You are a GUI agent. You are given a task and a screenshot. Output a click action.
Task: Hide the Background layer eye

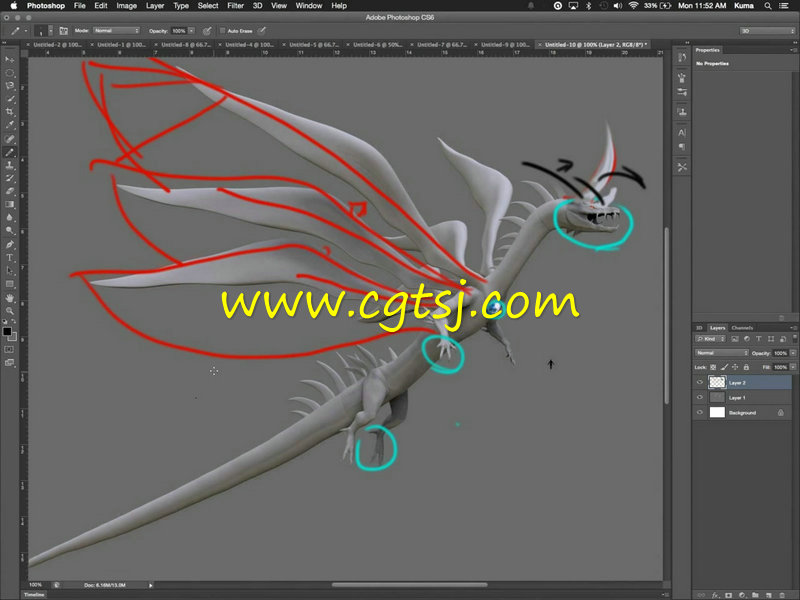click(x=700, y=413)
